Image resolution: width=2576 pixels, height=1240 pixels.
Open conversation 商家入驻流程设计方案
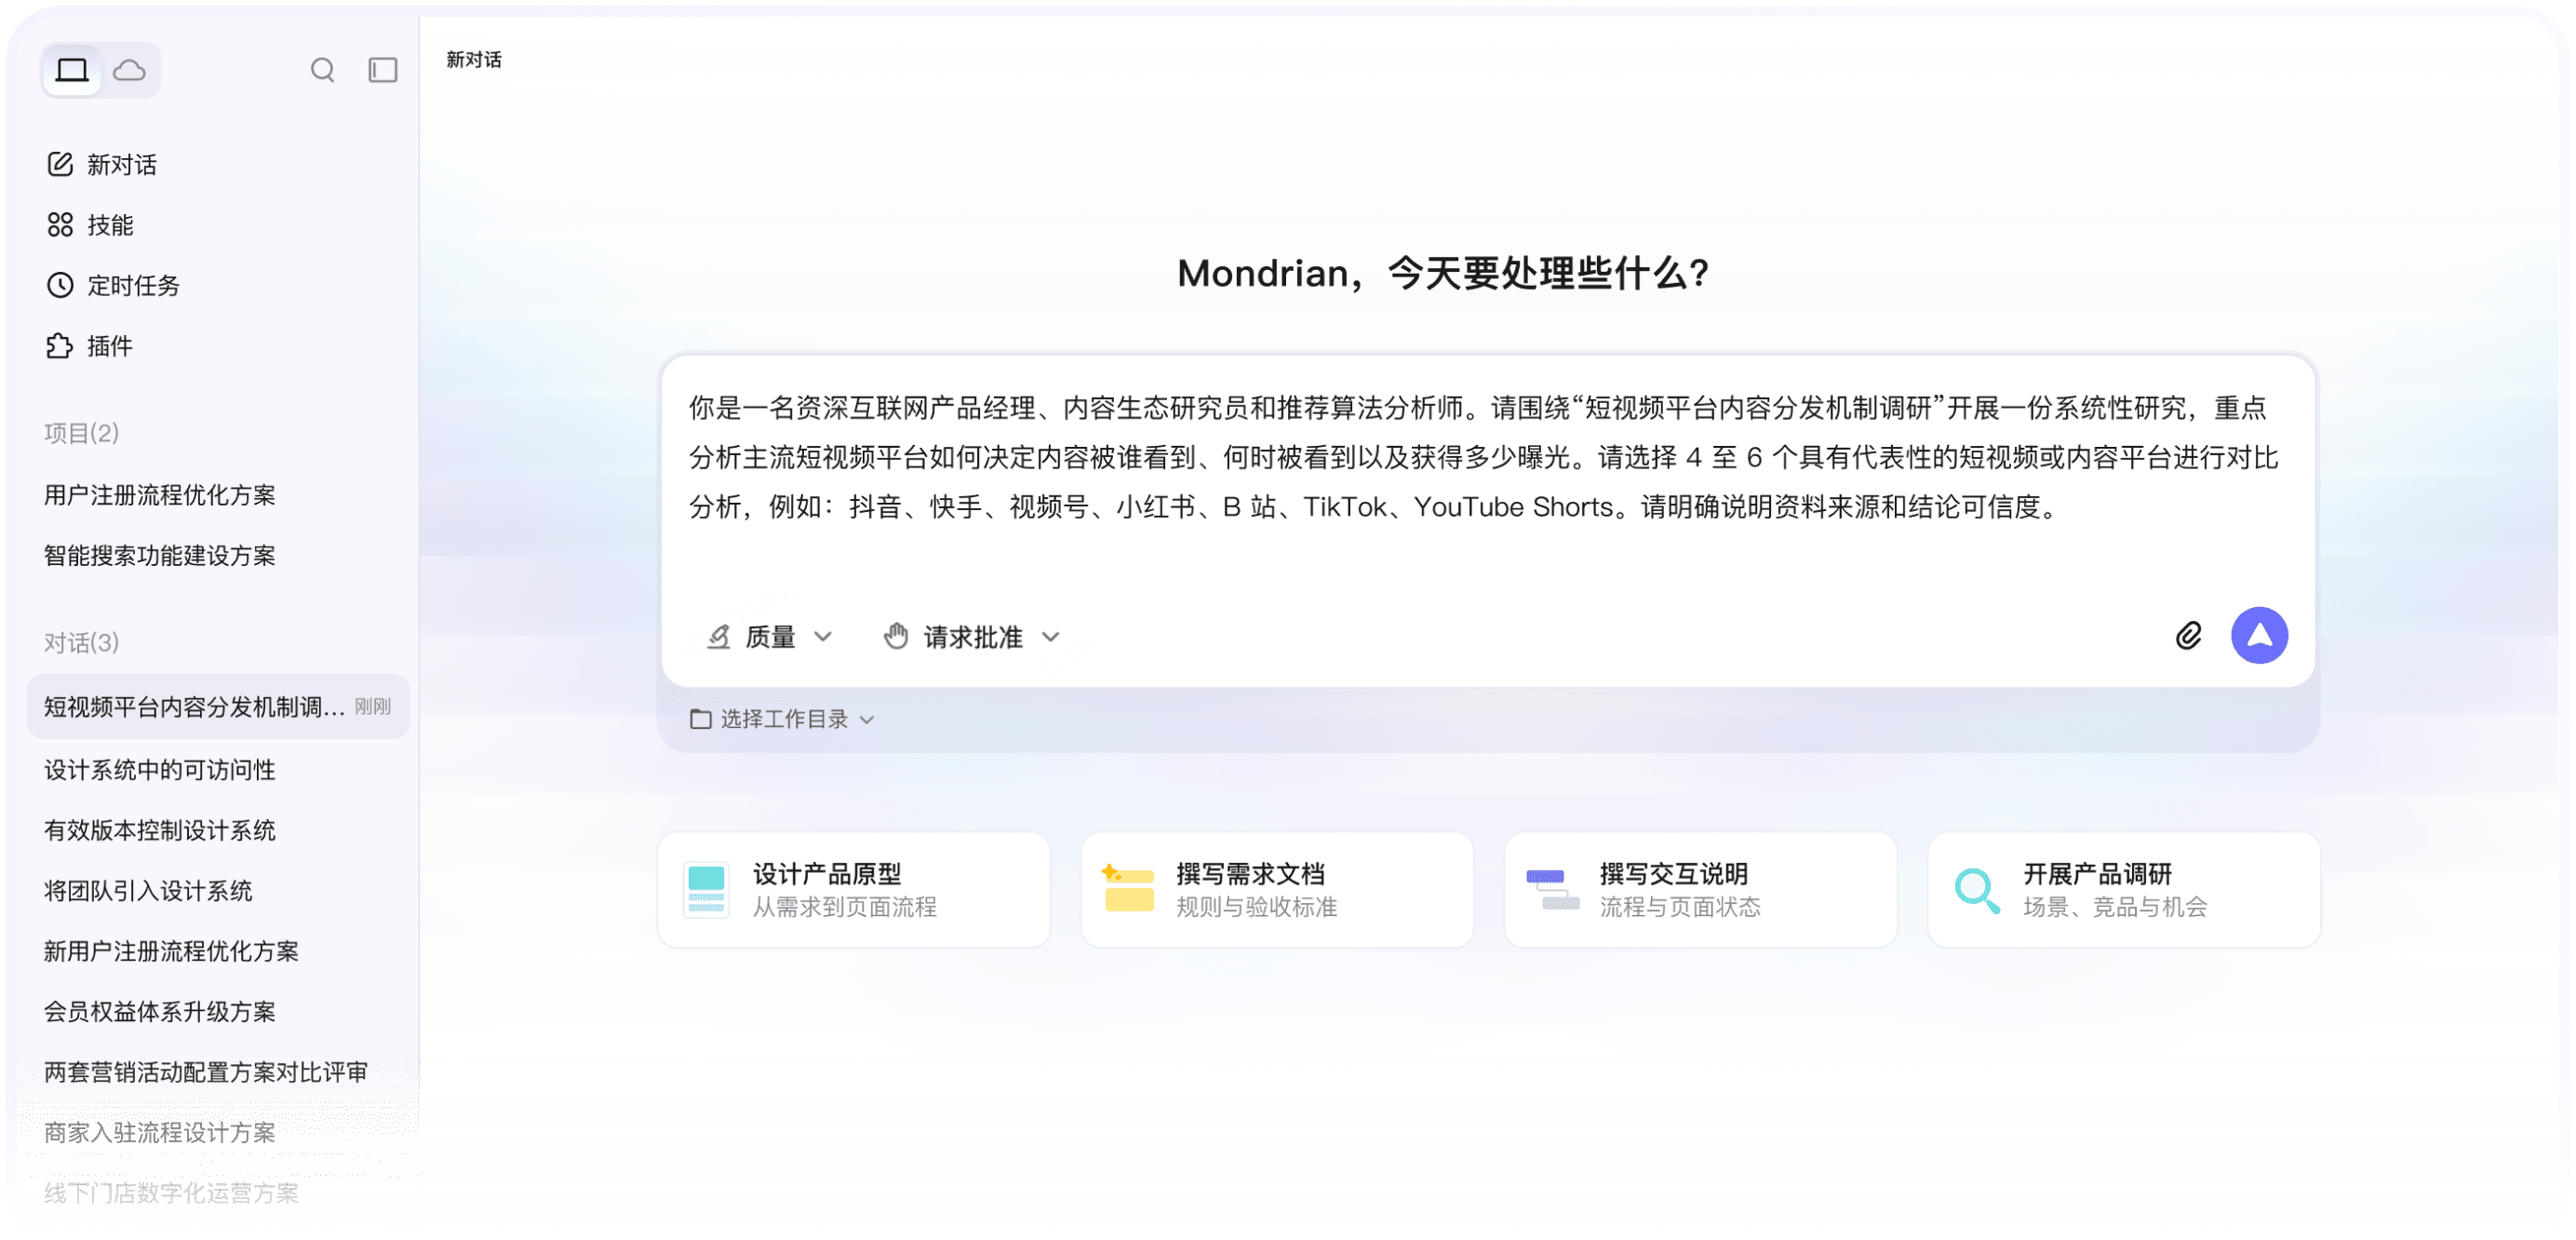point(160,1133)
